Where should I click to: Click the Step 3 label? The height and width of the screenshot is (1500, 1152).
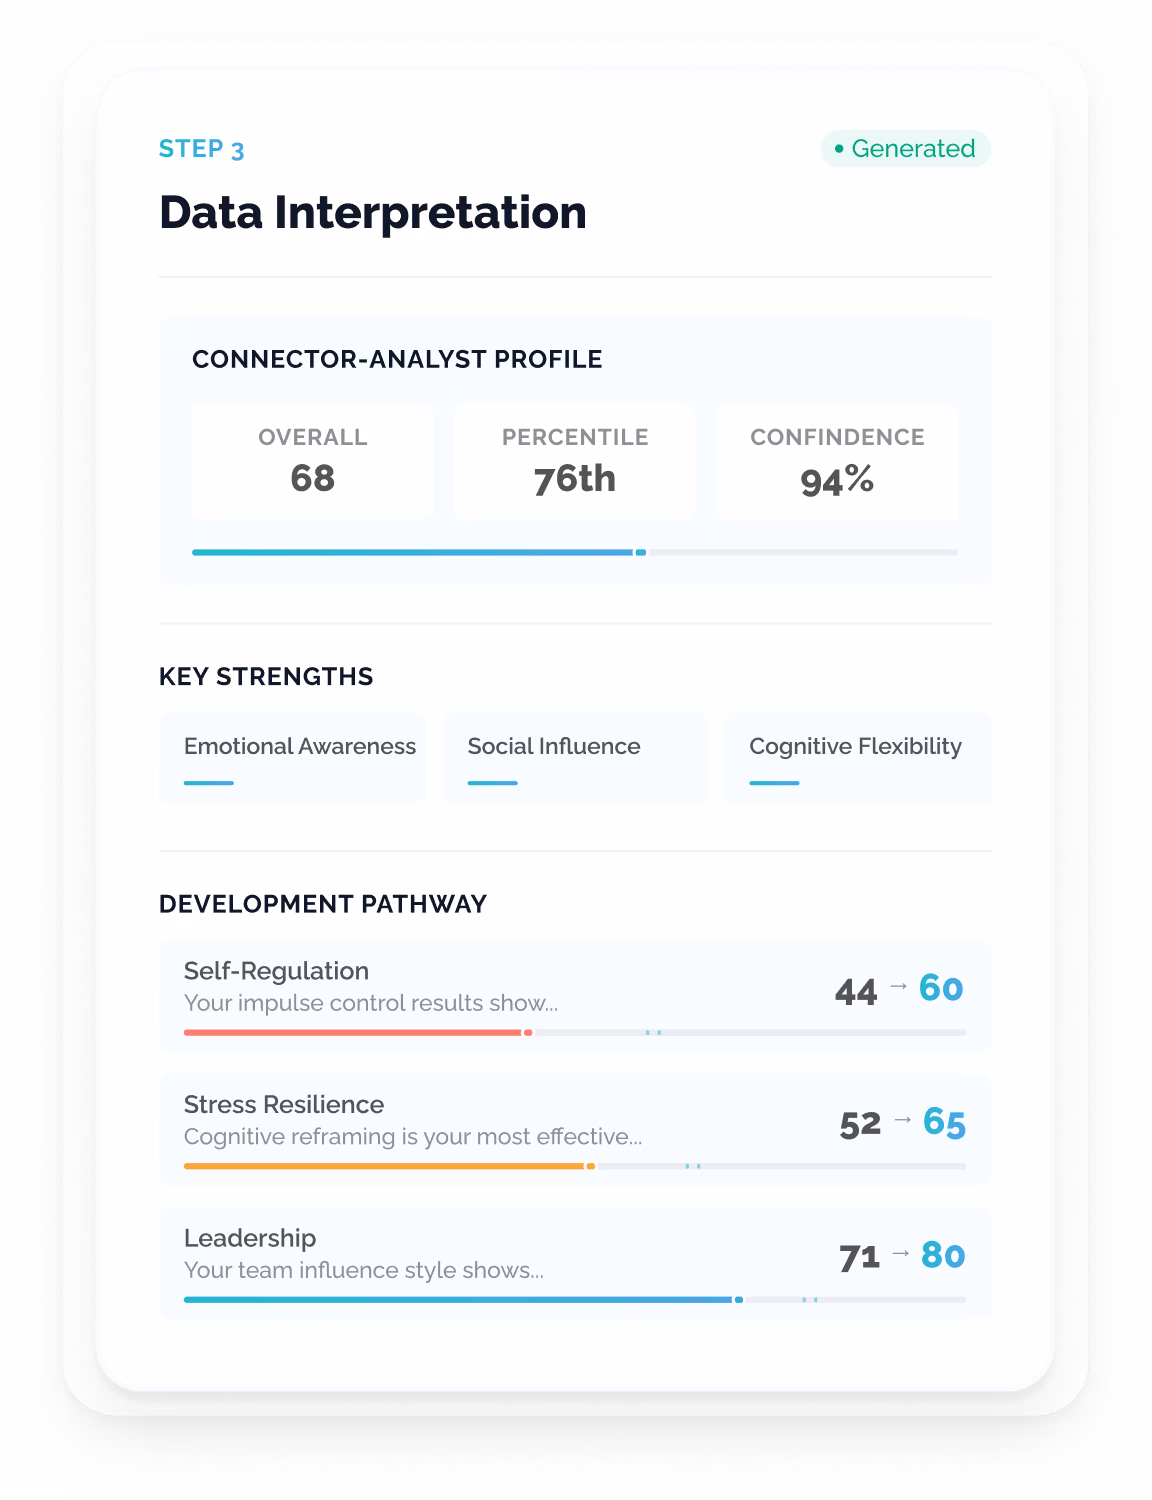[201, 149]
